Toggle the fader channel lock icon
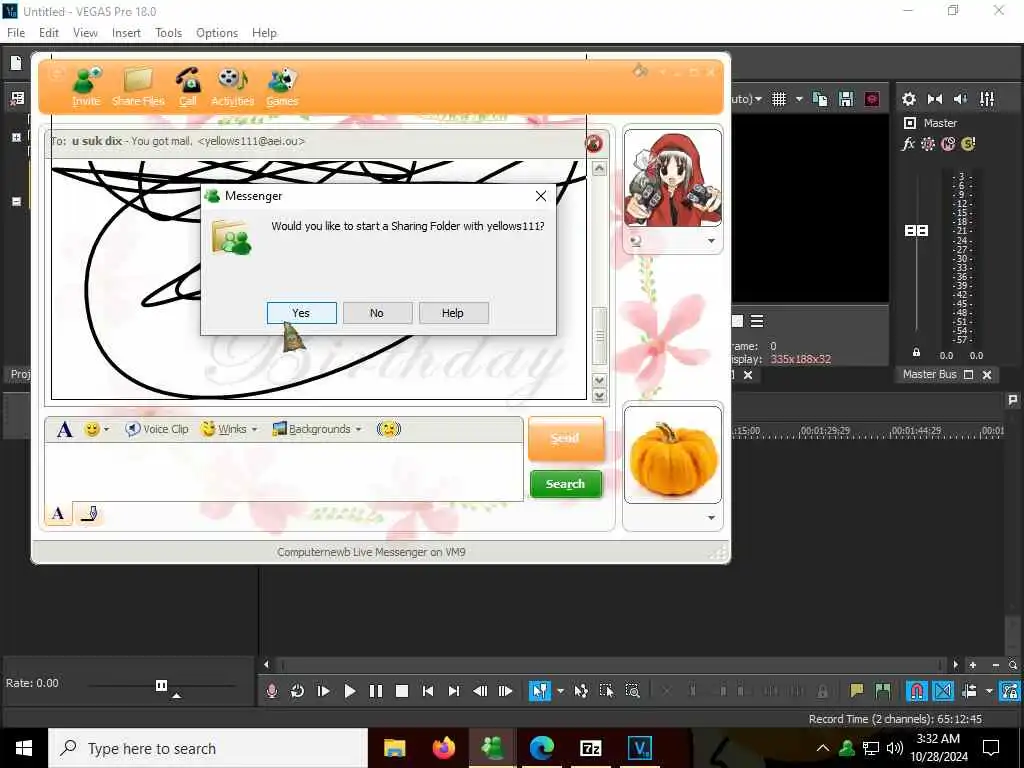 pyautogui.click(x=916, y=353)
